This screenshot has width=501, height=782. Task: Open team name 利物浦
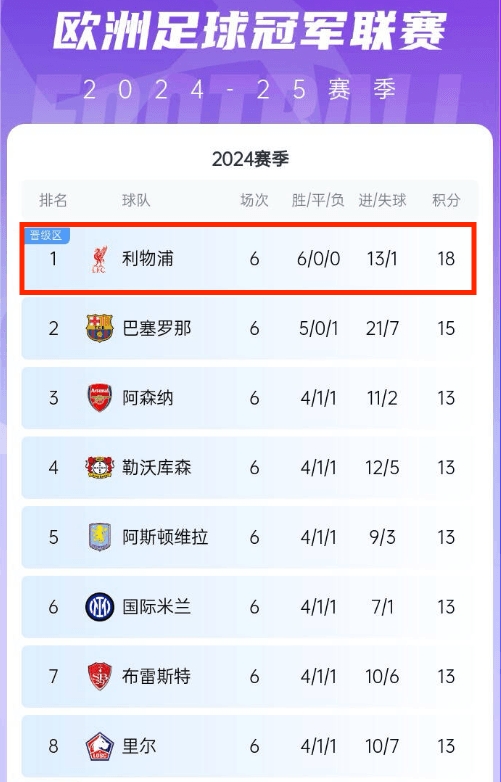pyautogui.click(x=148, y=259)
